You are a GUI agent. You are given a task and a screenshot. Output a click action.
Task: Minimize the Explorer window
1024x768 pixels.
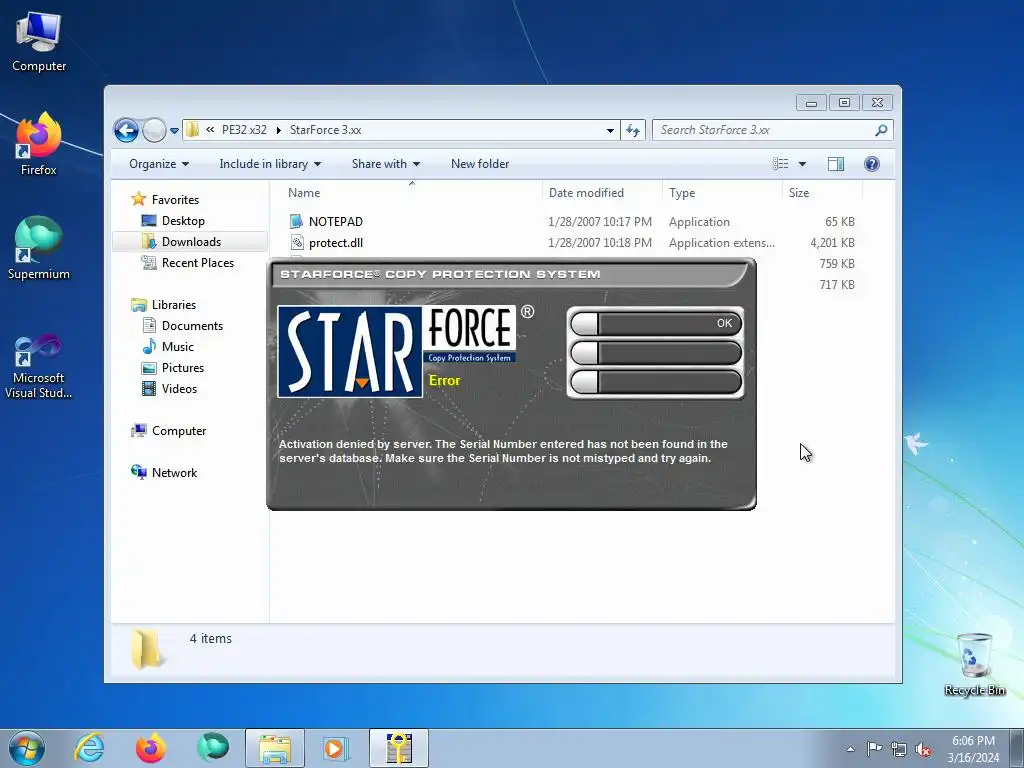[811, 103]
